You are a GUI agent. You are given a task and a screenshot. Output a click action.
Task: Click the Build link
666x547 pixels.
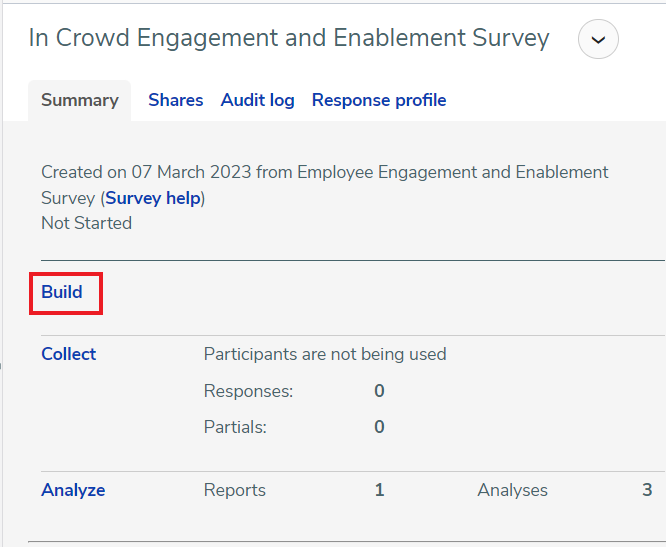click(62, 293)
